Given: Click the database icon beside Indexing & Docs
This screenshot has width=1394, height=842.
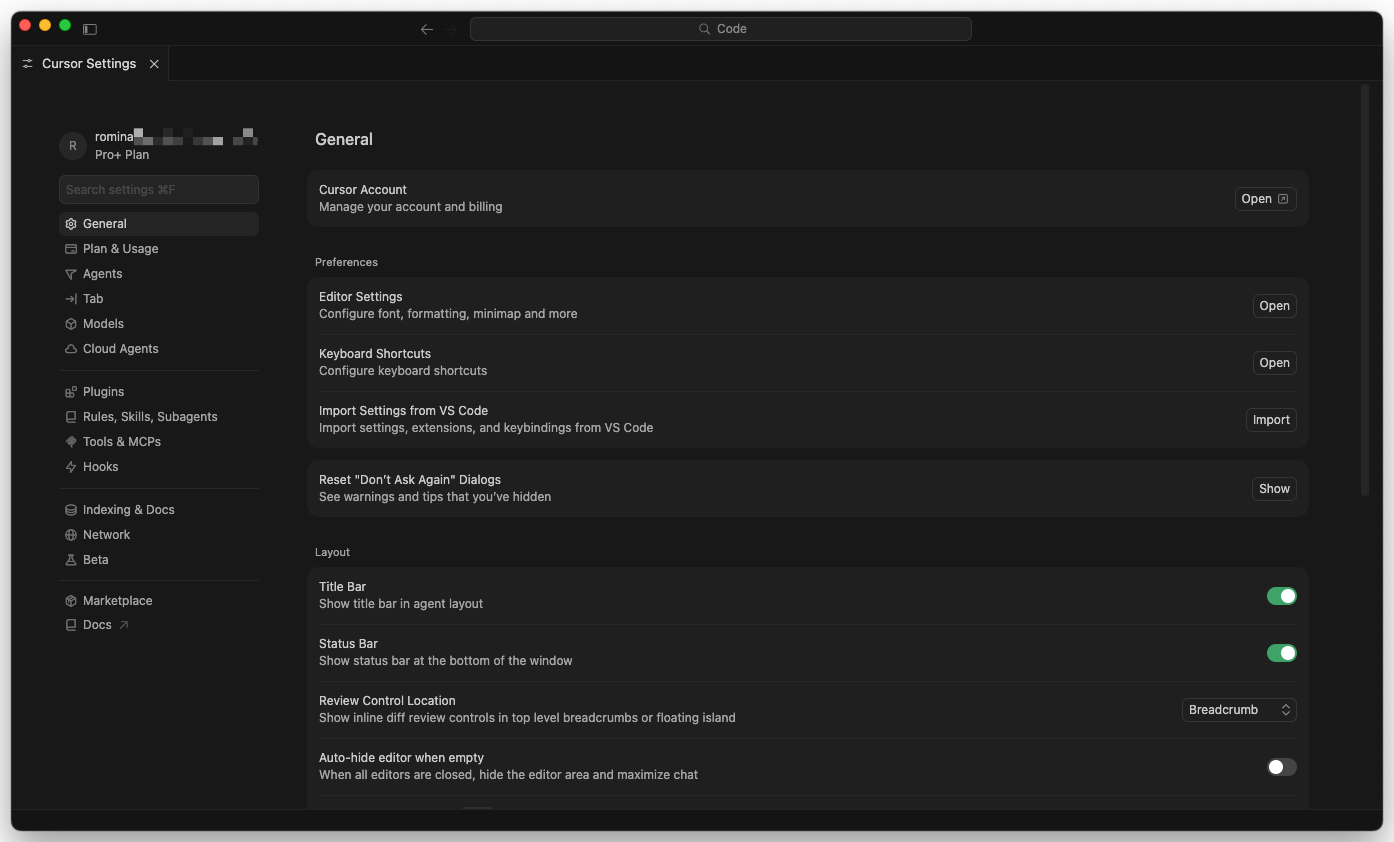Looking at the screenshot, I should [71, 510].
